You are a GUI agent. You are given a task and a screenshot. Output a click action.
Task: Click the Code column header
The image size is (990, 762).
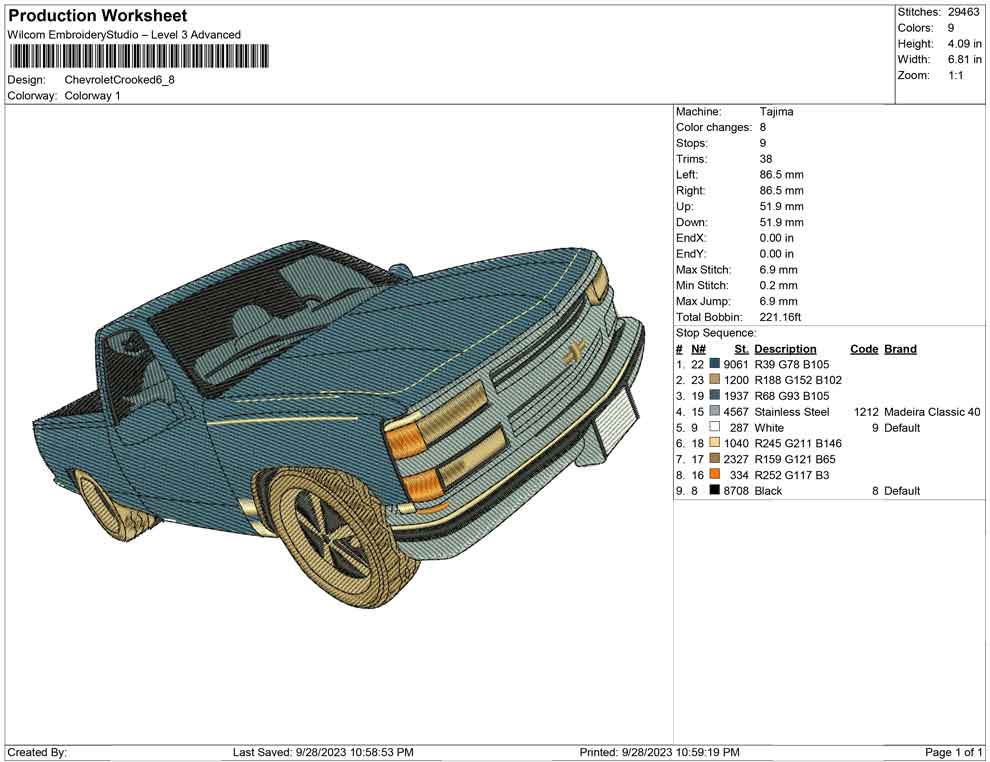[864, 349]
